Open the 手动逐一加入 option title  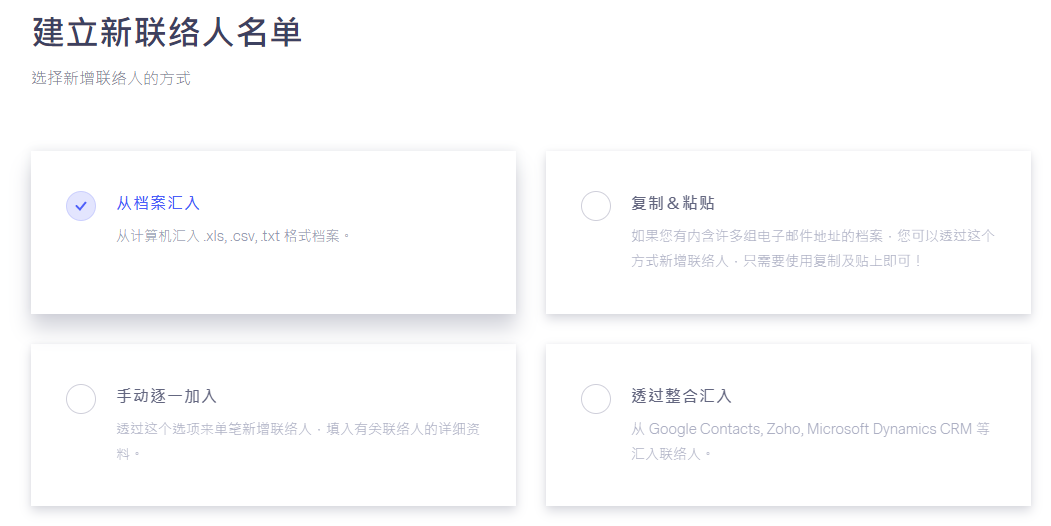tap(167, 396)
